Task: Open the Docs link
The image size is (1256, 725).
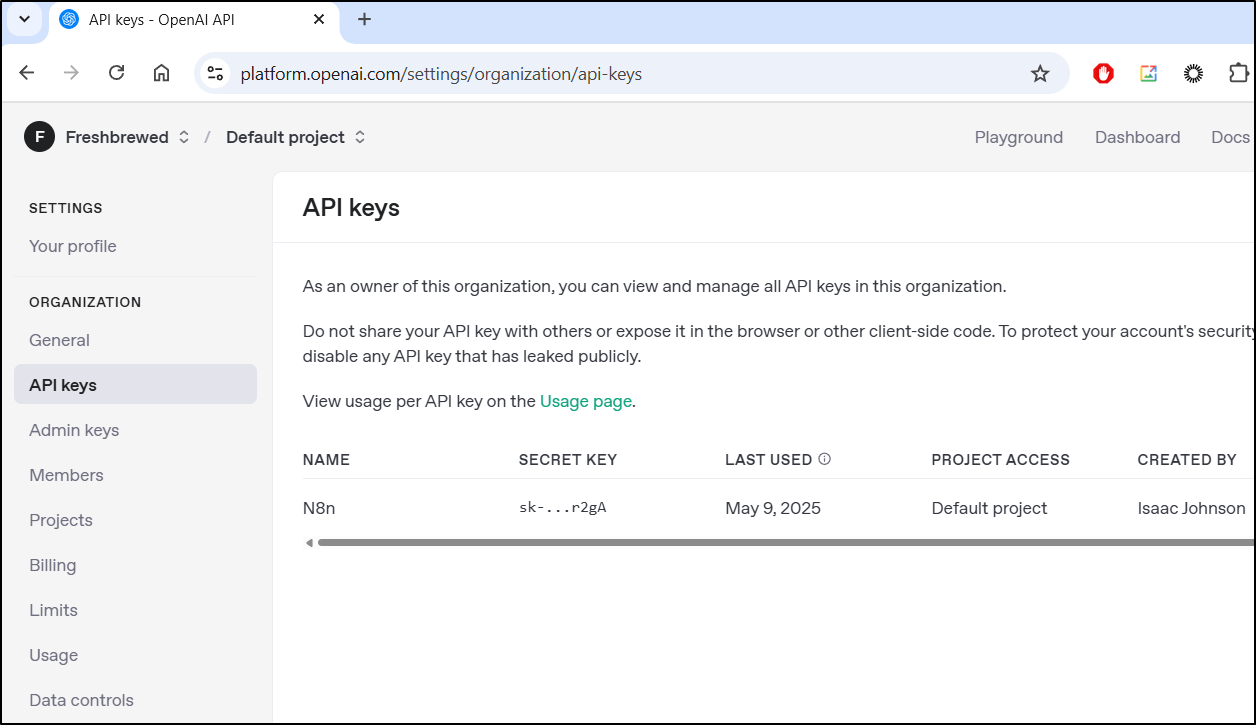Action: (1230, 137)
